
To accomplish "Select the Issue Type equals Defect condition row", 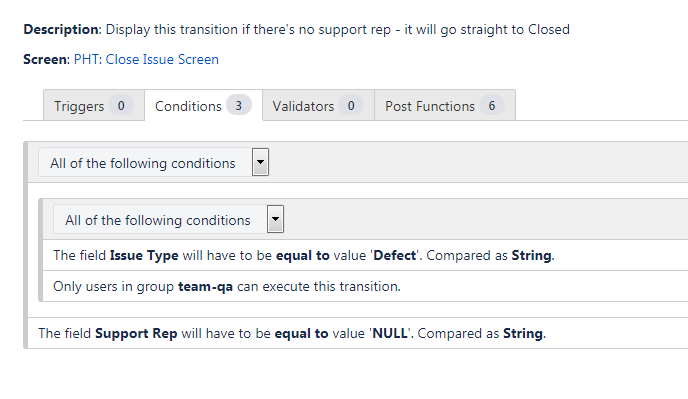I will 366,255.
